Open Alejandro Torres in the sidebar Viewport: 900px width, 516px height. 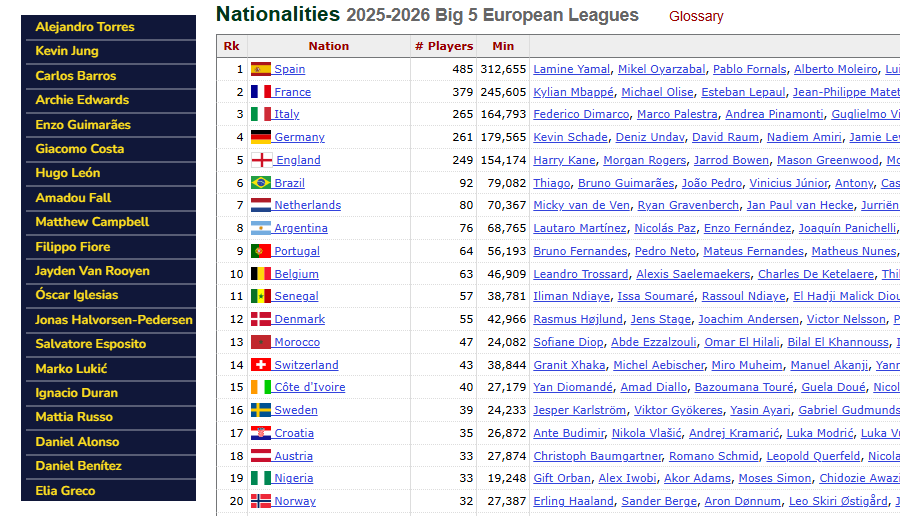85,27
